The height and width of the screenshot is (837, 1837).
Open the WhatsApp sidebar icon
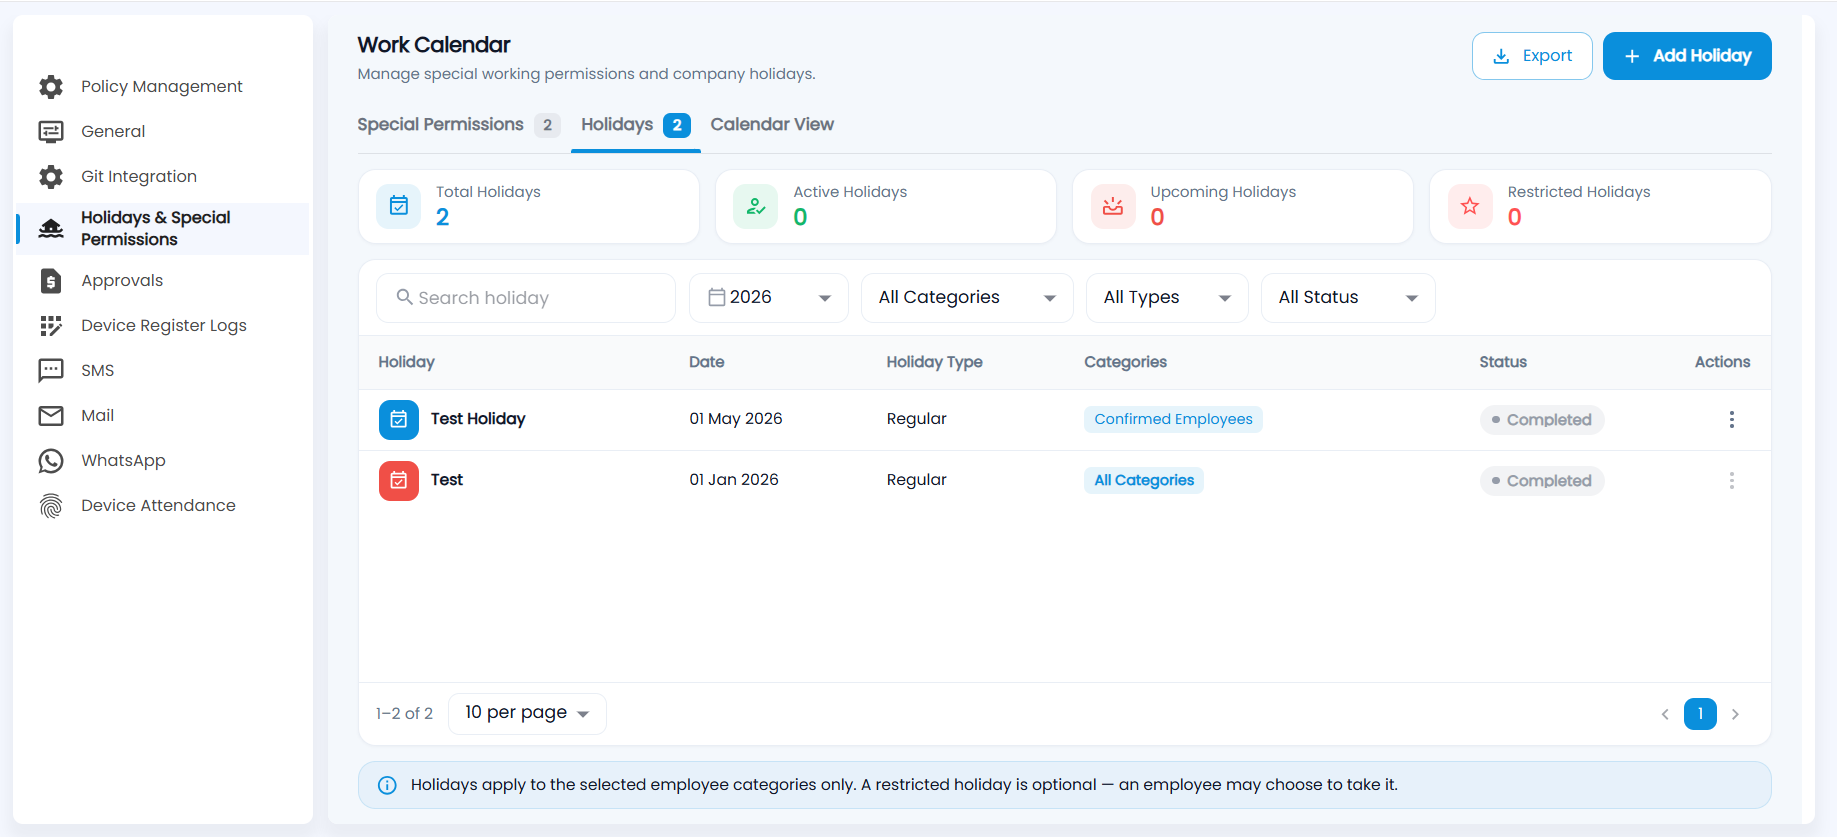(51, 461)
